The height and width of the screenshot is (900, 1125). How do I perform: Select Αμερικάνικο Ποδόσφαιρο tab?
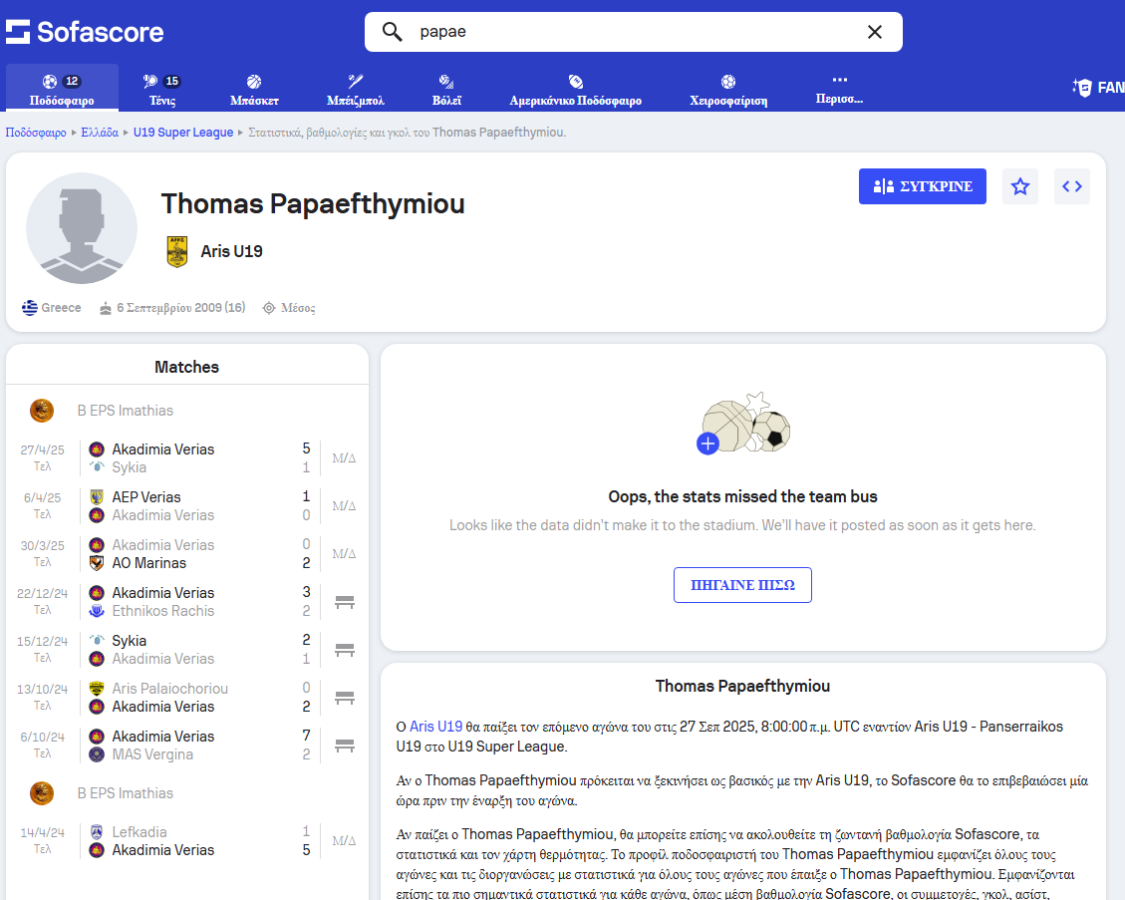575,89
